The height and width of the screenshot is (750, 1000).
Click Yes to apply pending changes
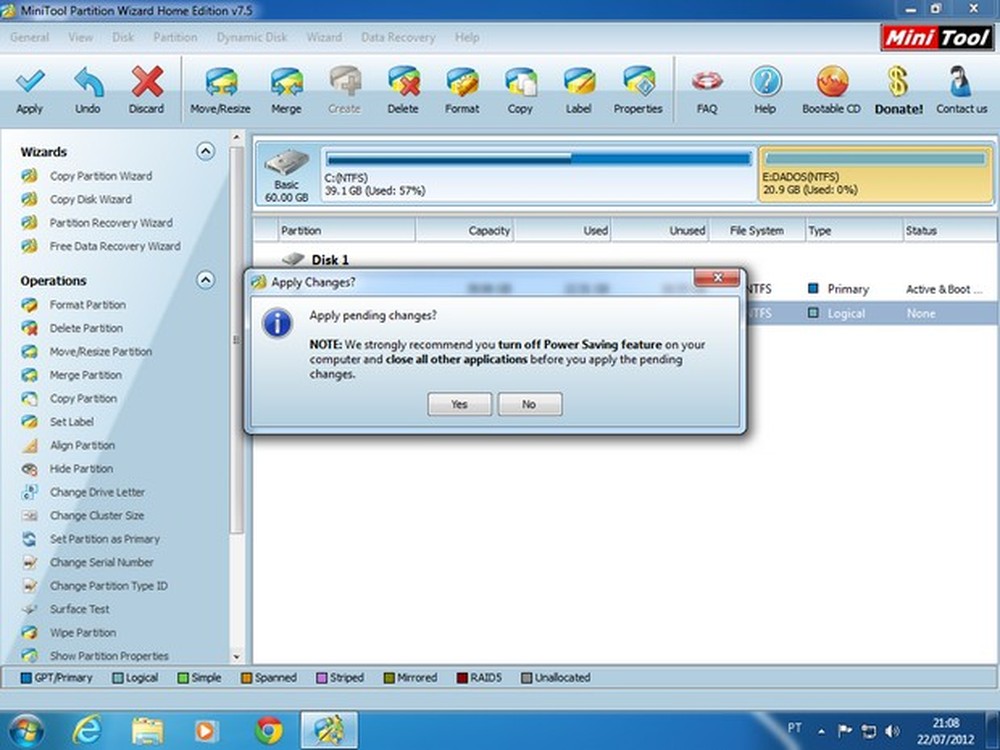click(459, 404)
